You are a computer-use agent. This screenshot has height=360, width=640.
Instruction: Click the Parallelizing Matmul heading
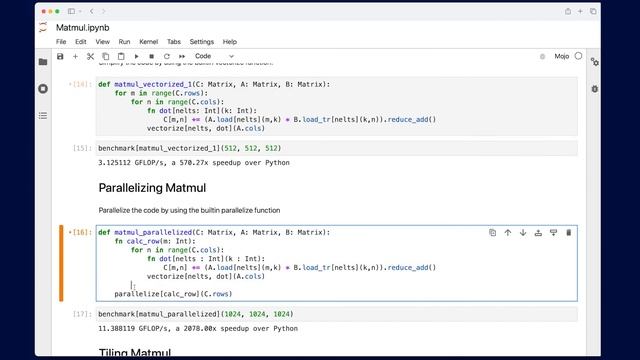152,188
